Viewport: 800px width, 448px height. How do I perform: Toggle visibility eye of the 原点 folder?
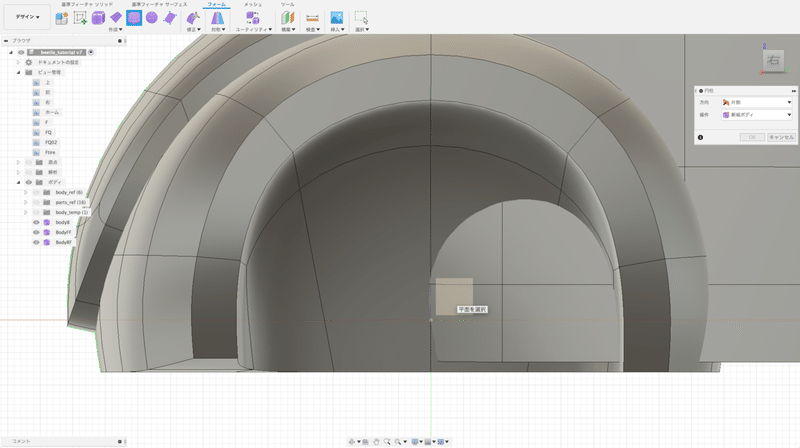coord(29,162)
